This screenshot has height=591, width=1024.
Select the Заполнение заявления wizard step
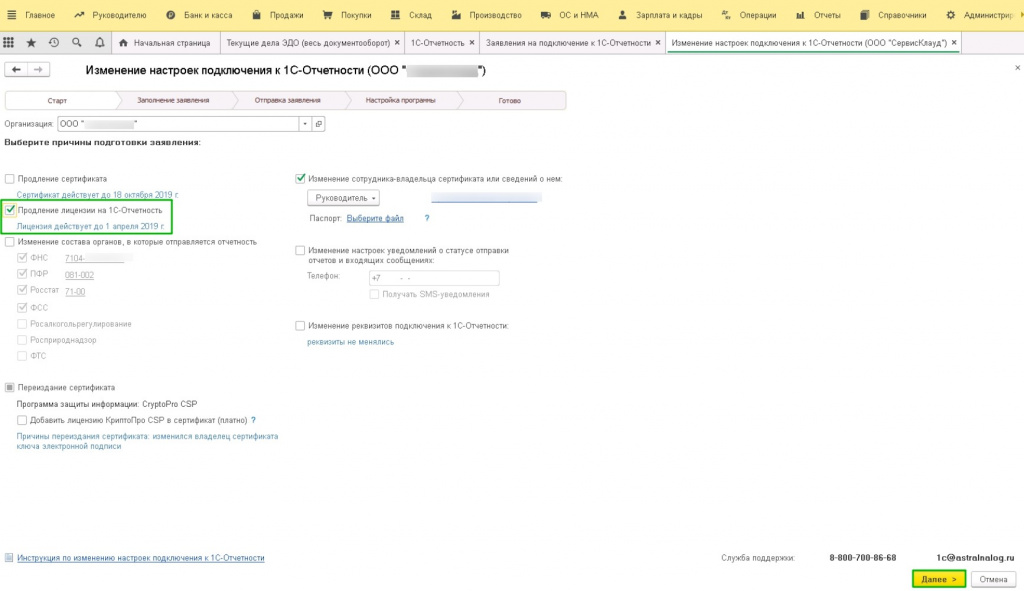[x=173, y=101]
